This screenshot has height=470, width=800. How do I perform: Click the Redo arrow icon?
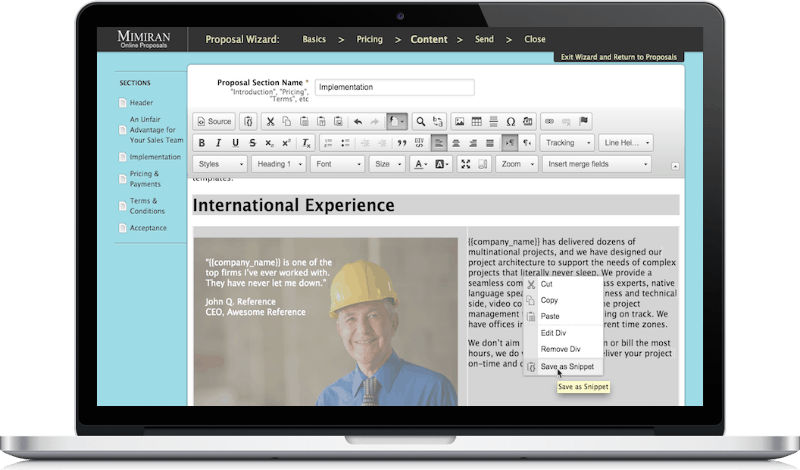click(374, 121)
